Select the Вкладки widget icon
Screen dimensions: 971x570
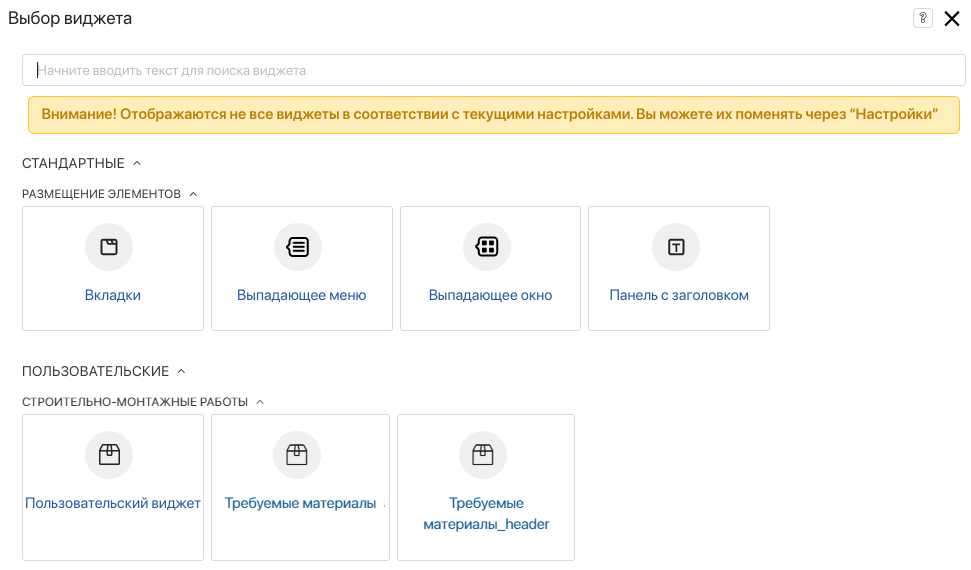click(109, 247)
